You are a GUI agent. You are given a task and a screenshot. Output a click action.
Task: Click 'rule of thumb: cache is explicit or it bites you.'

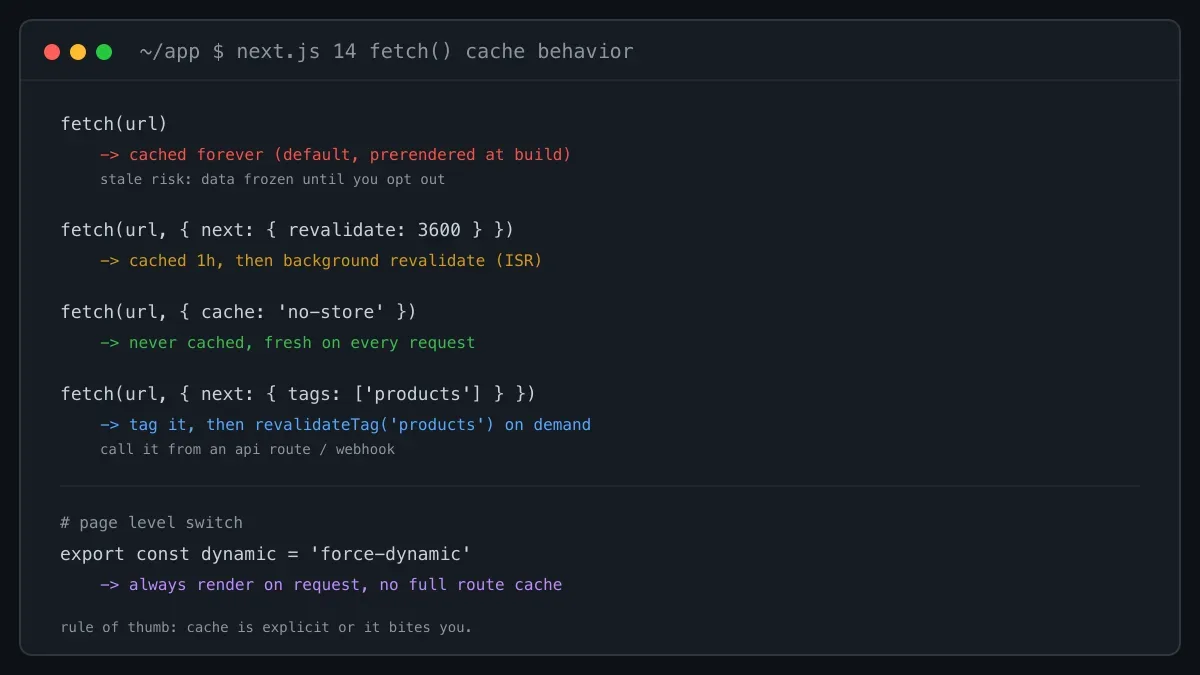(266, 628)
